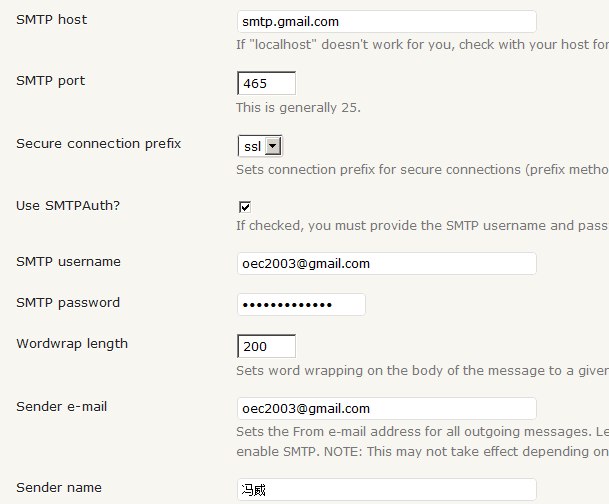
Task: Click the "SMTP host" label
Action: pos(51,20)
